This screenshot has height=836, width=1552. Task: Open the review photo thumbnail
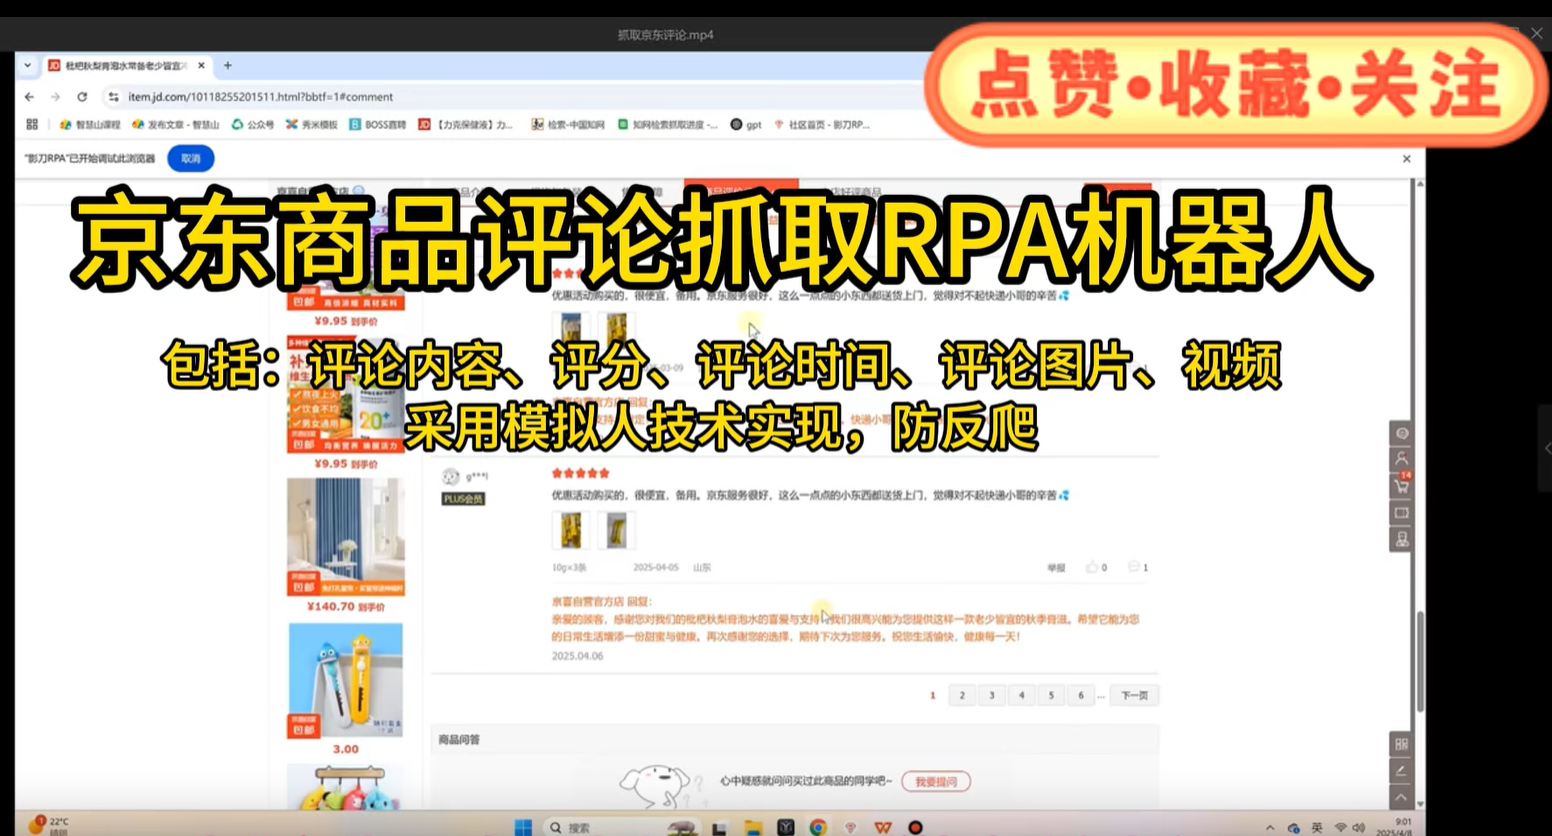click(x=570, y=530)
